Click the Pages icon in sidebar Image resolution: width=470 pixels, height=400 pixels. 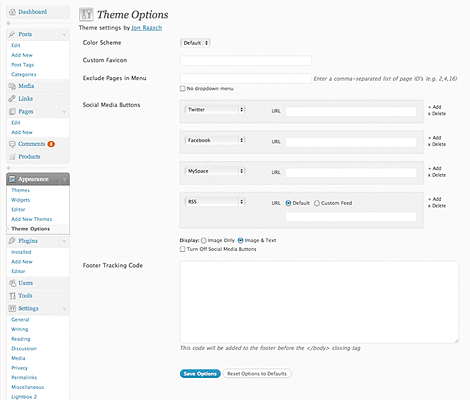pos(12,112)
